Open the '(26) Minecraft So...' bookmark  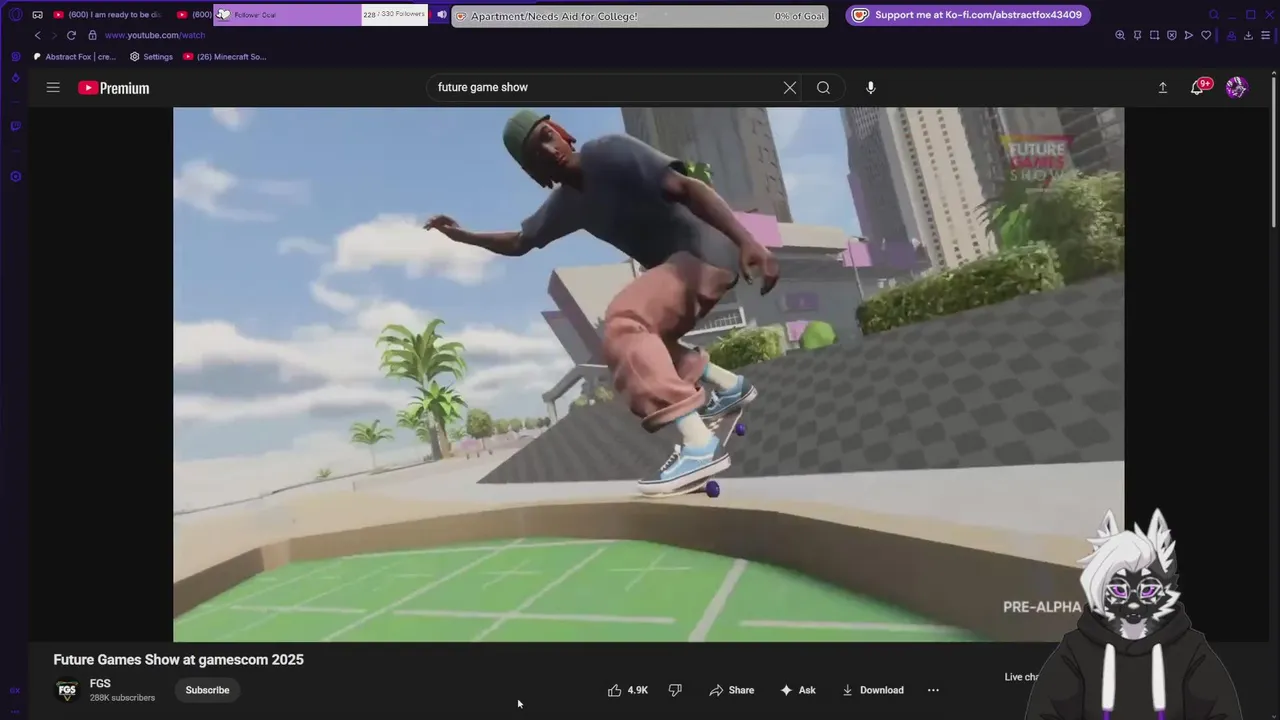point(225,57)
